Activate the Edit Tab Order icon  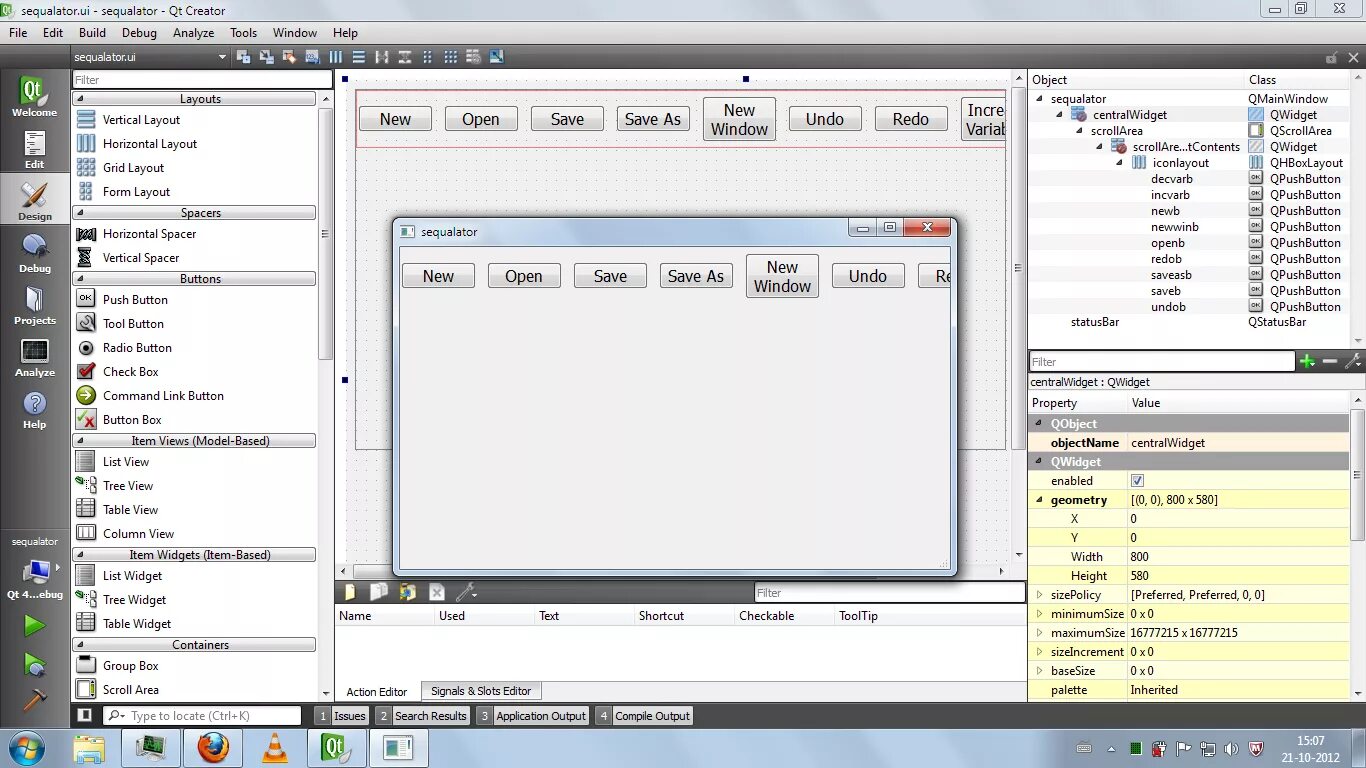tap(312, 57)
